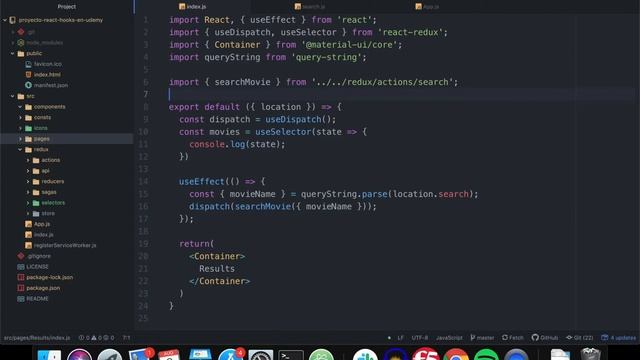Click line number 7 in the gutter
This screenshot has height=360, width=640.
(146, 94)
